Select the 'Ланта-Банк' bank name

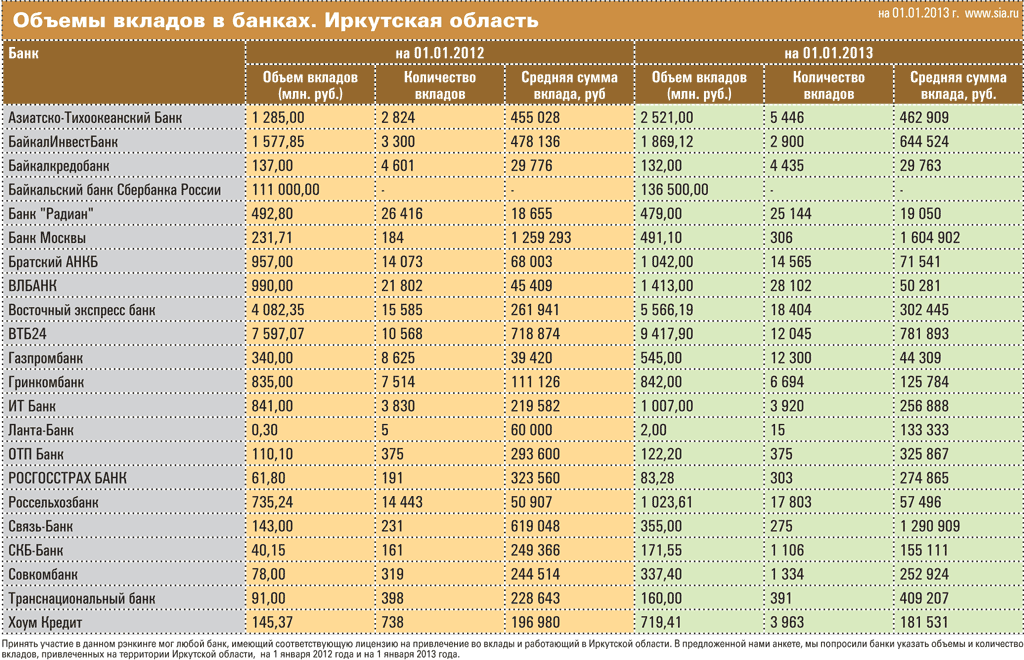click(x=43, y=430)
